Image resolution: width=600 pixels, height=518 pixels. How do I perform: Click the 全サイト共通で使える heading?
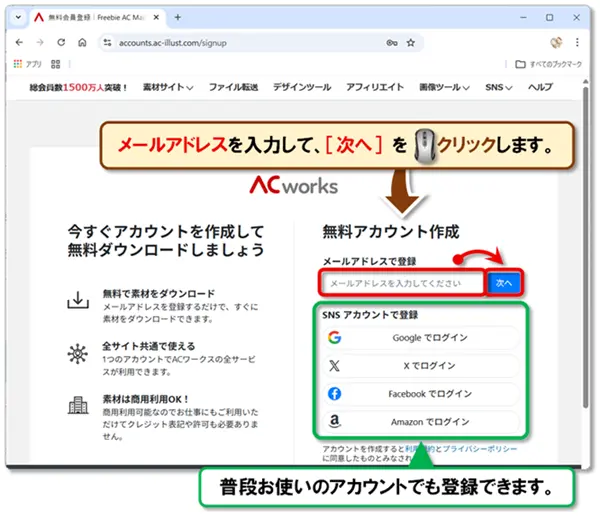[x=148, y=346]
